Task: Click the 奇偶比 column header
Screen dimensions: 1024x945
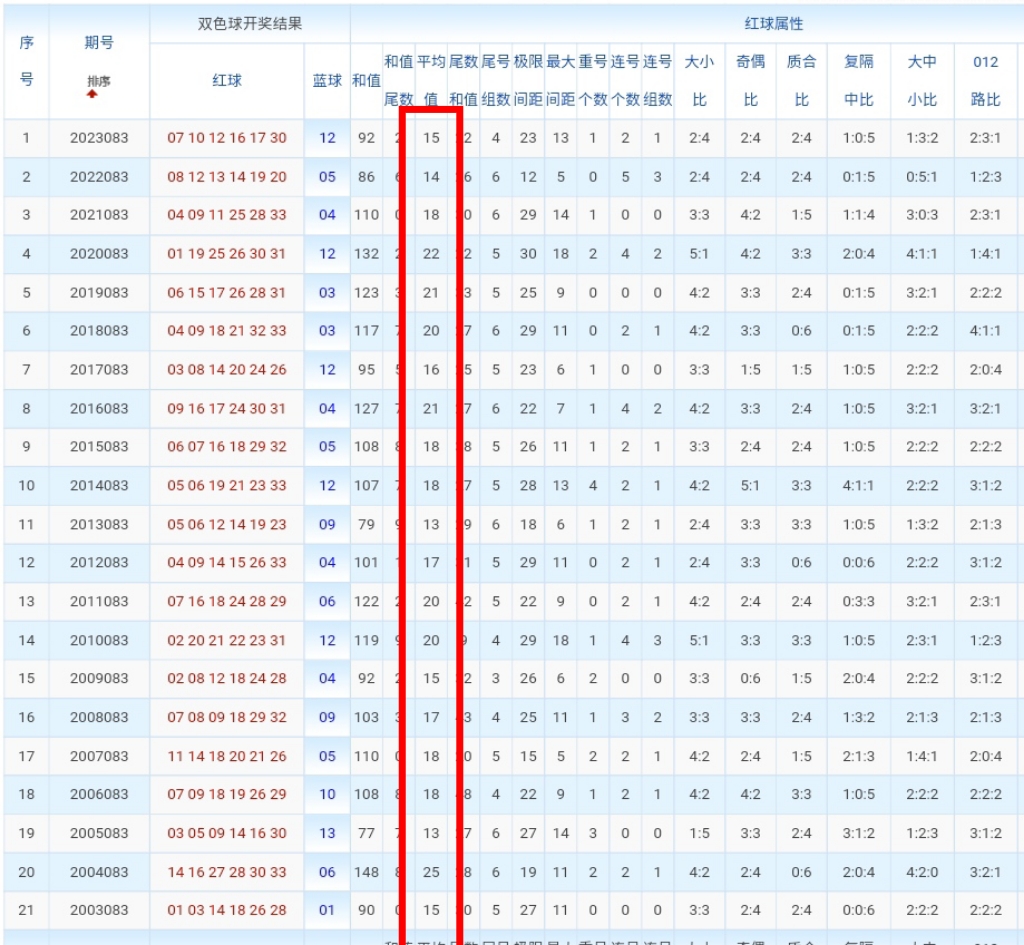Action: (750, 81)
